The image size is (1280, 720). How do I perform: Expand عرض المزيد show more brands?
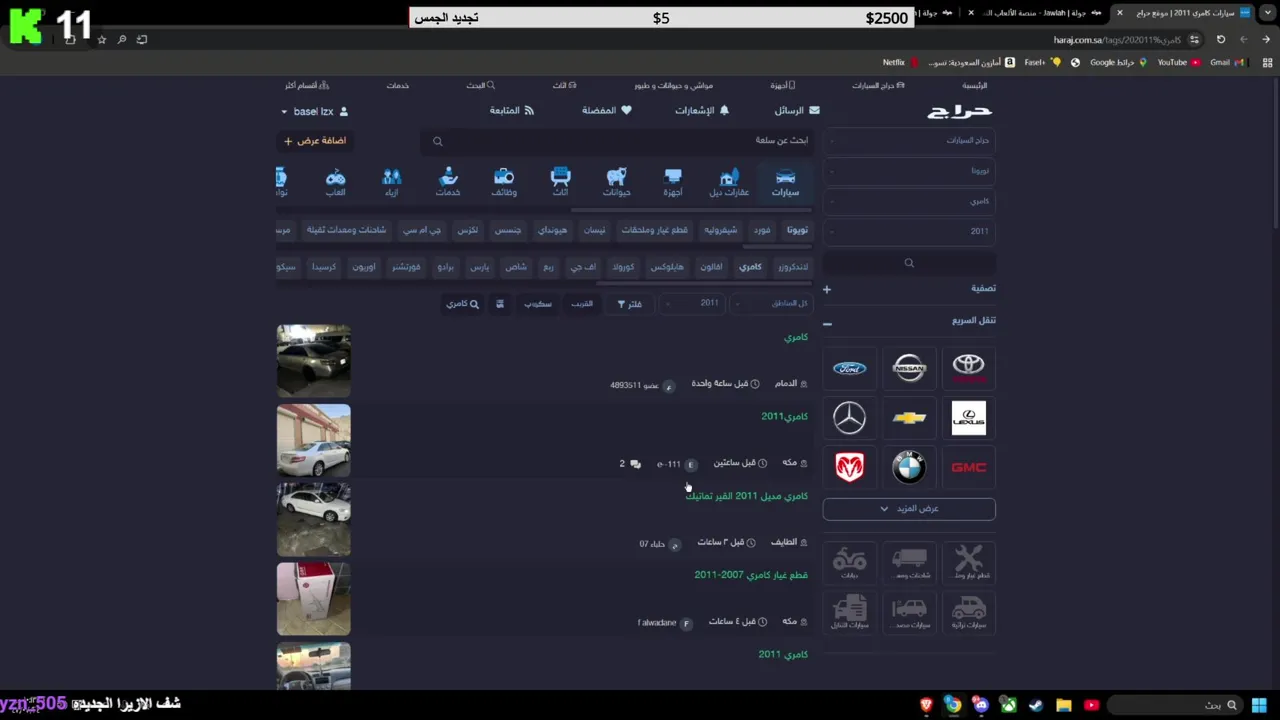[x=909, y=509]
